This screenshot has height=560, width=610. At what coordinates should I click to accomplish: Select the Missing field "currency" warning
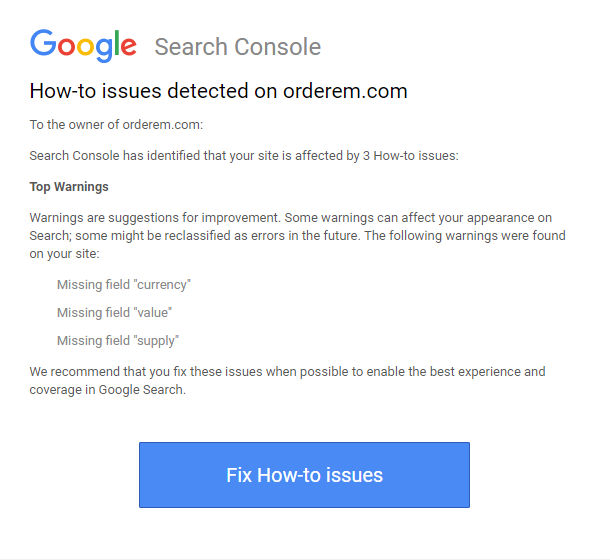tap(123, 285)
